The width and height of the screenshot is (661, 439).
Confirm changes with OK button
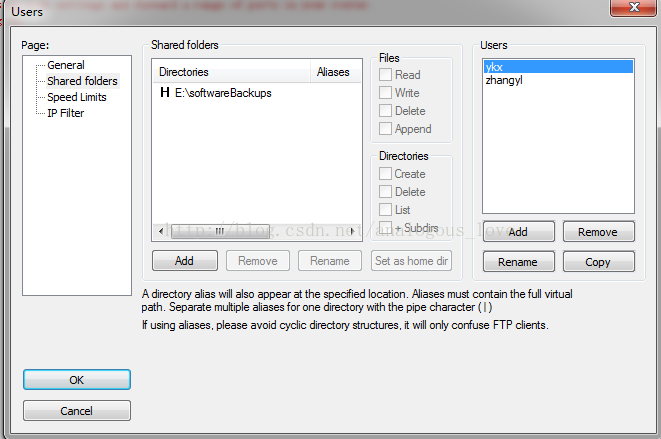pos(77,380)
